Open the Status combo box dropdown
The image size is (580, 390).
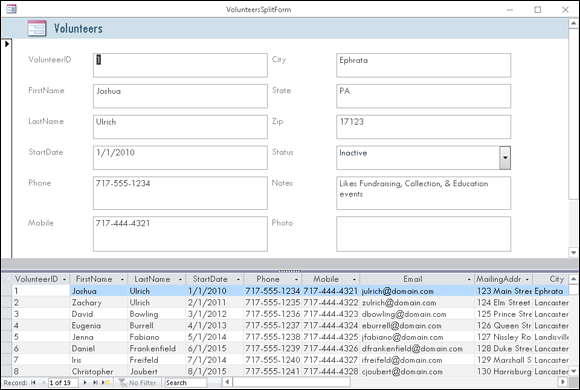(x=505, y=158)
